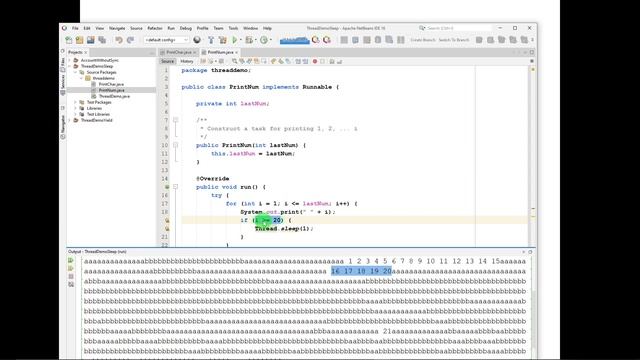Open the dropdown arrow next to the Run icon
This screenshot has height=360, width=640.
point(240,40)
